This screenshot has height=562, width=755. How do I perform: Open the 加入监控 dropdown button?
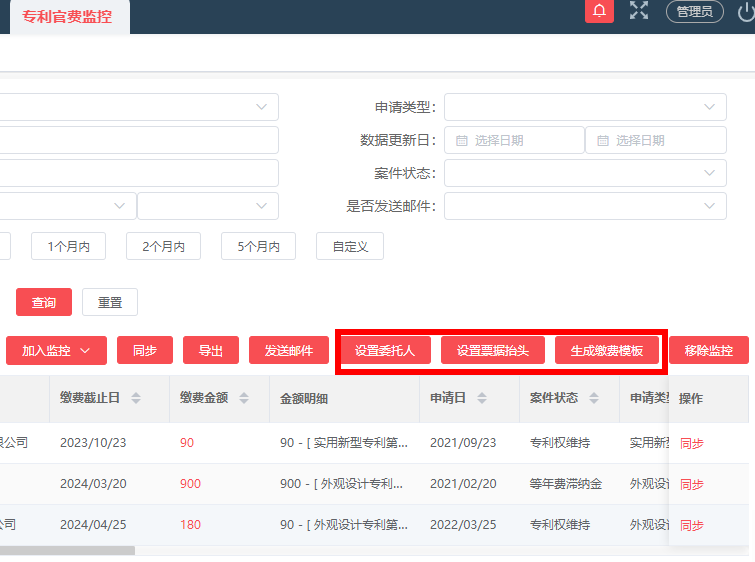[56, 351]
